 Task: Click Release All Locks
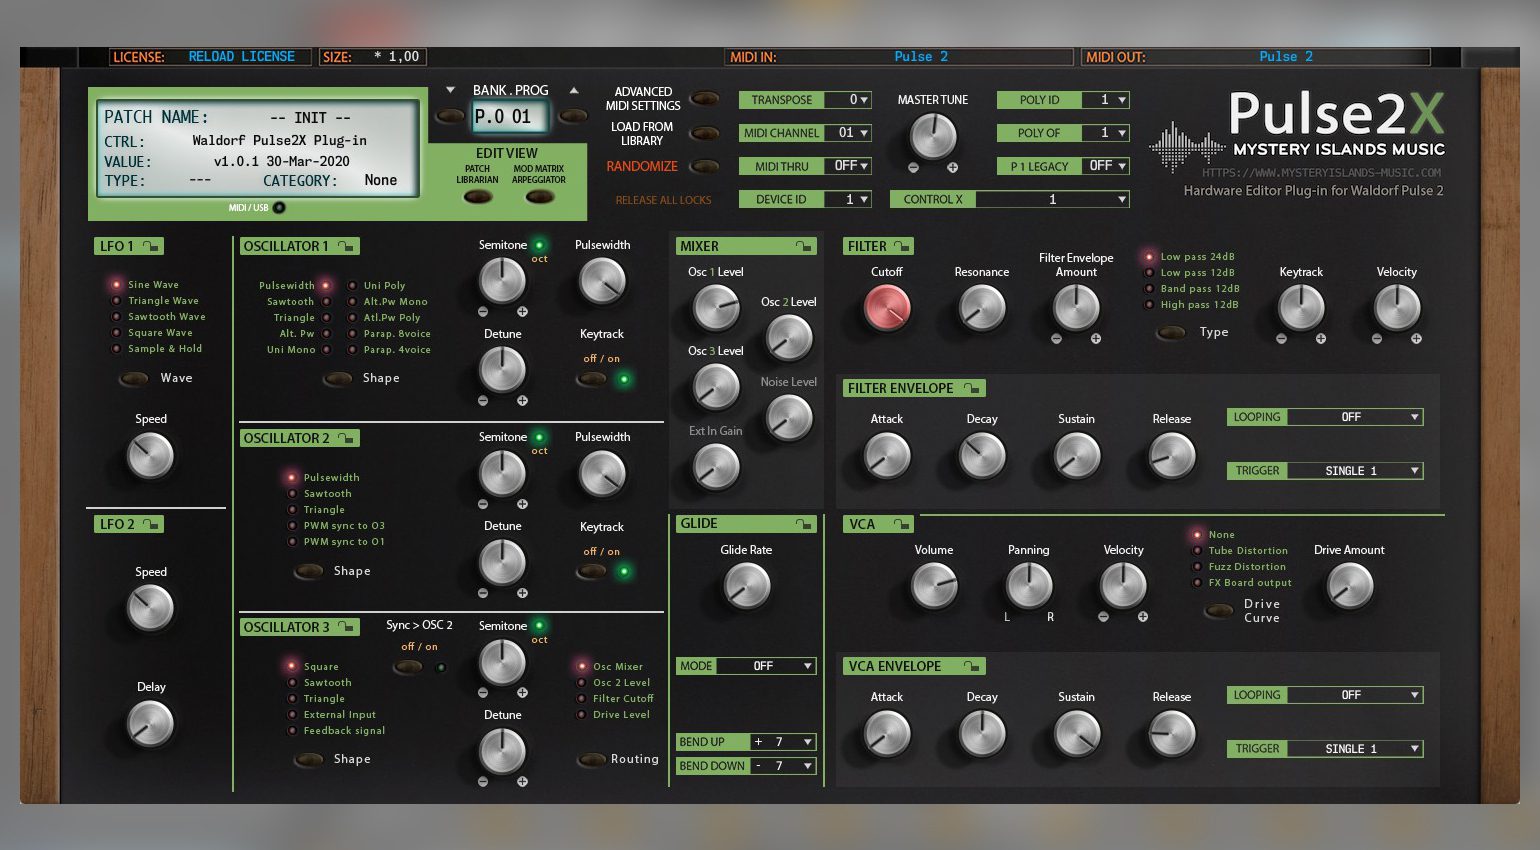[x=663, y=200]
